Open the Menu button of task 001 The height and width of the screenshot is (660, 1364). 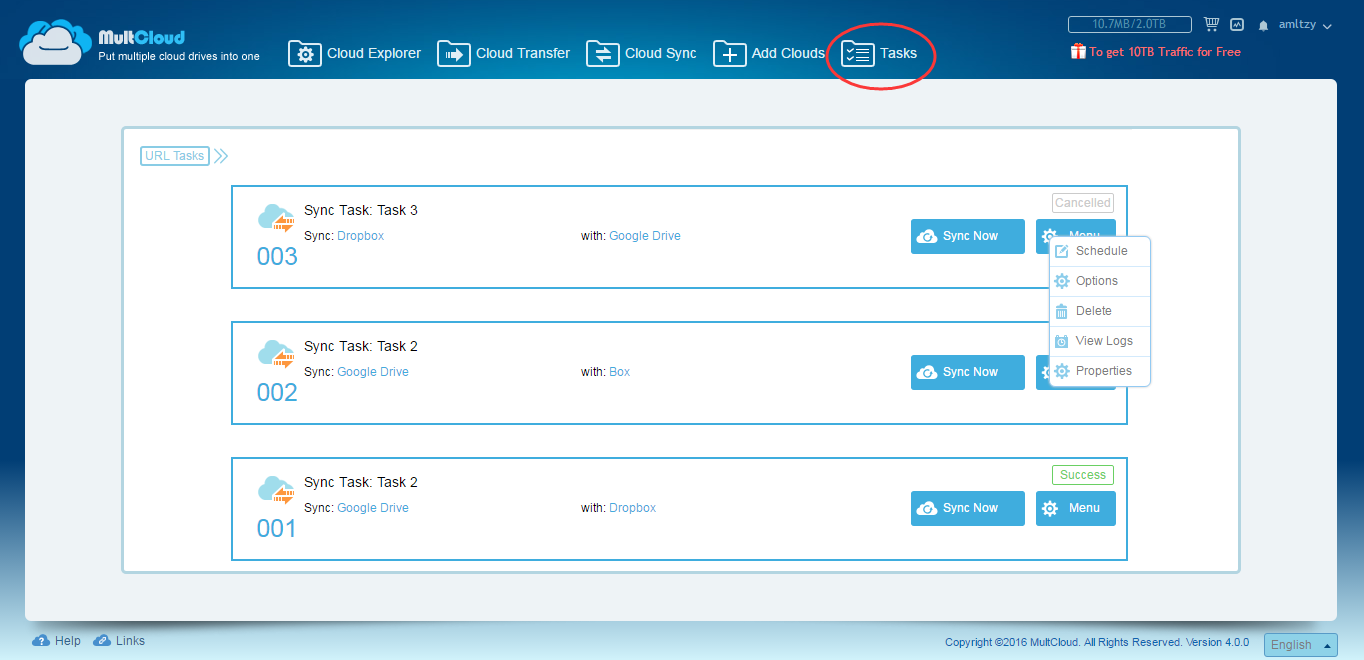1076,508
